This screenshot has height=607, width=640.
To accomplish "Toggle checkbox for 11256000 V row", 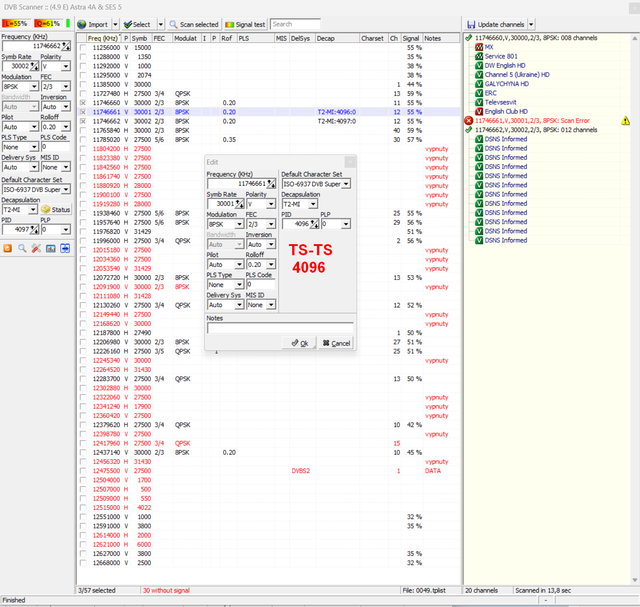I will (83, 47).
